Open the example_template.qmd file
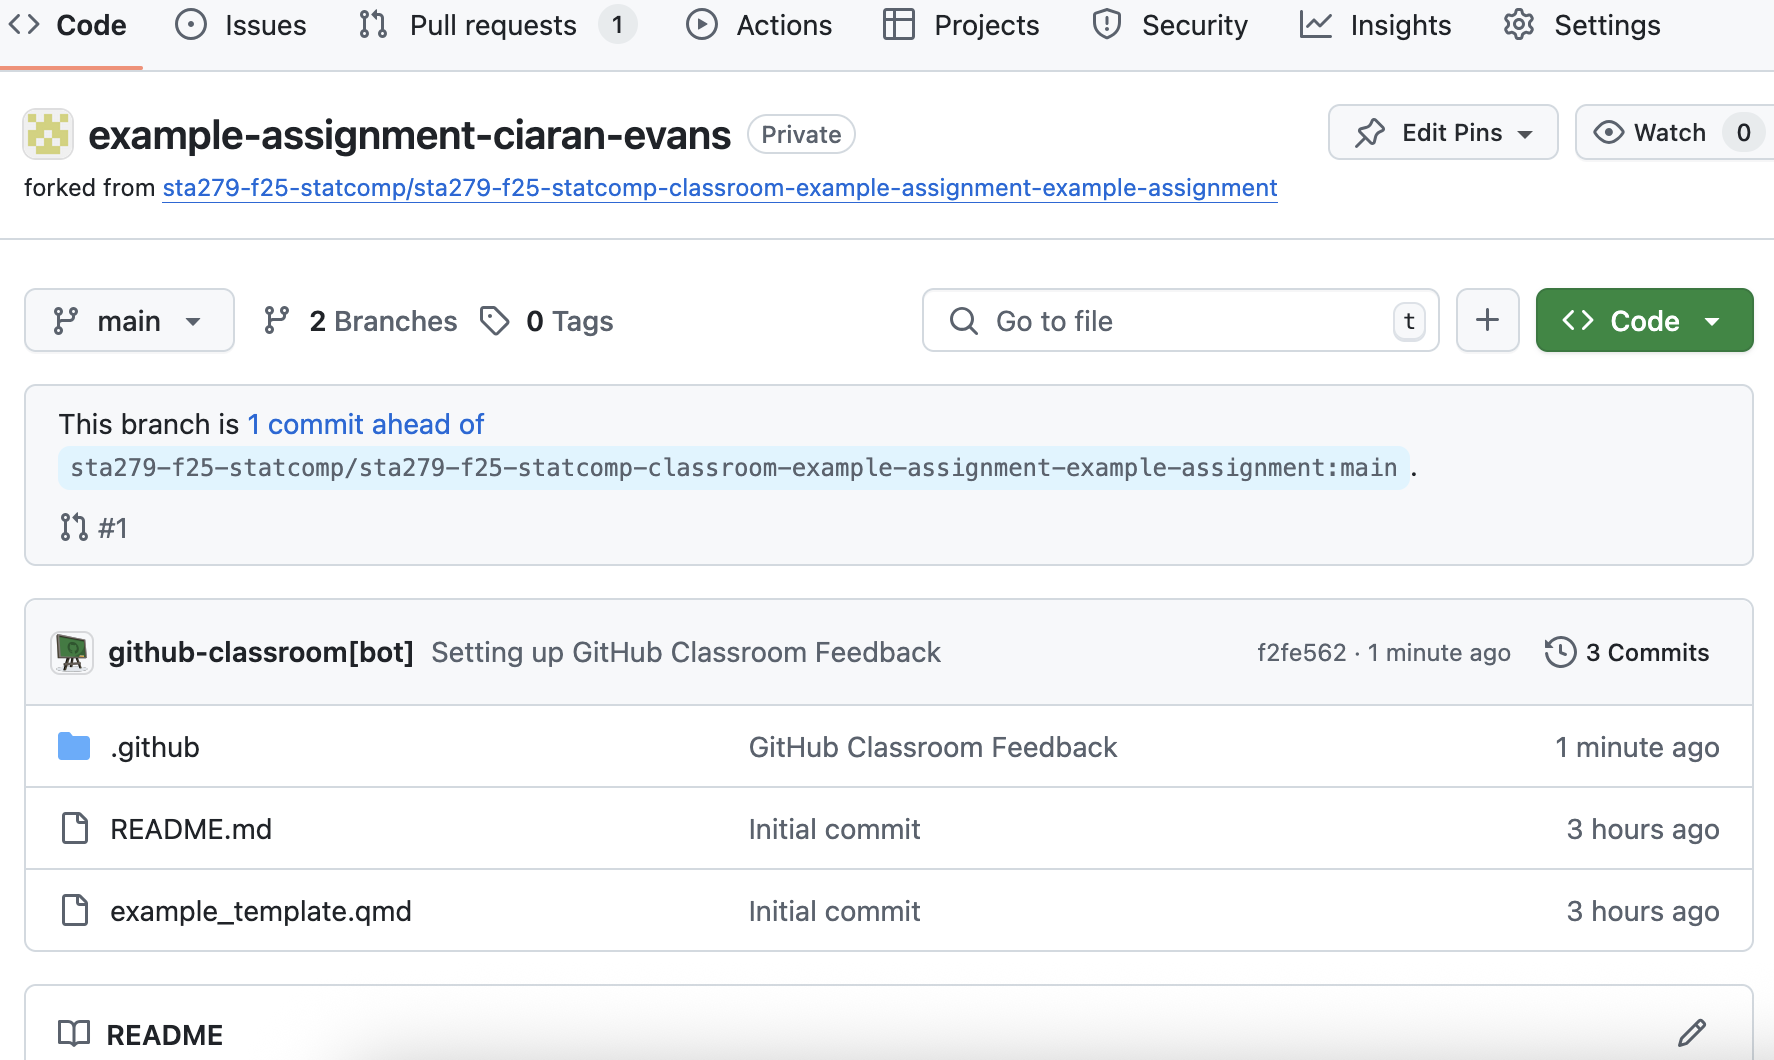The width and height of the screenshot is (1774, 1060). click(x=261, y=911)
